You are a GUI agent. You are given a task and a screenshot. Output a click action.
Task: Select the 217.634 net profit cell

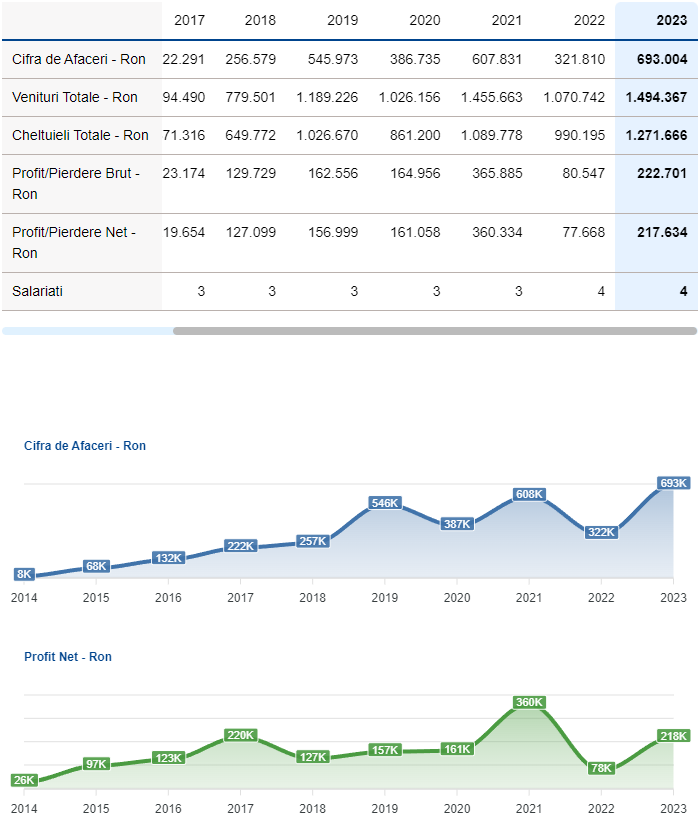point(661,232)
